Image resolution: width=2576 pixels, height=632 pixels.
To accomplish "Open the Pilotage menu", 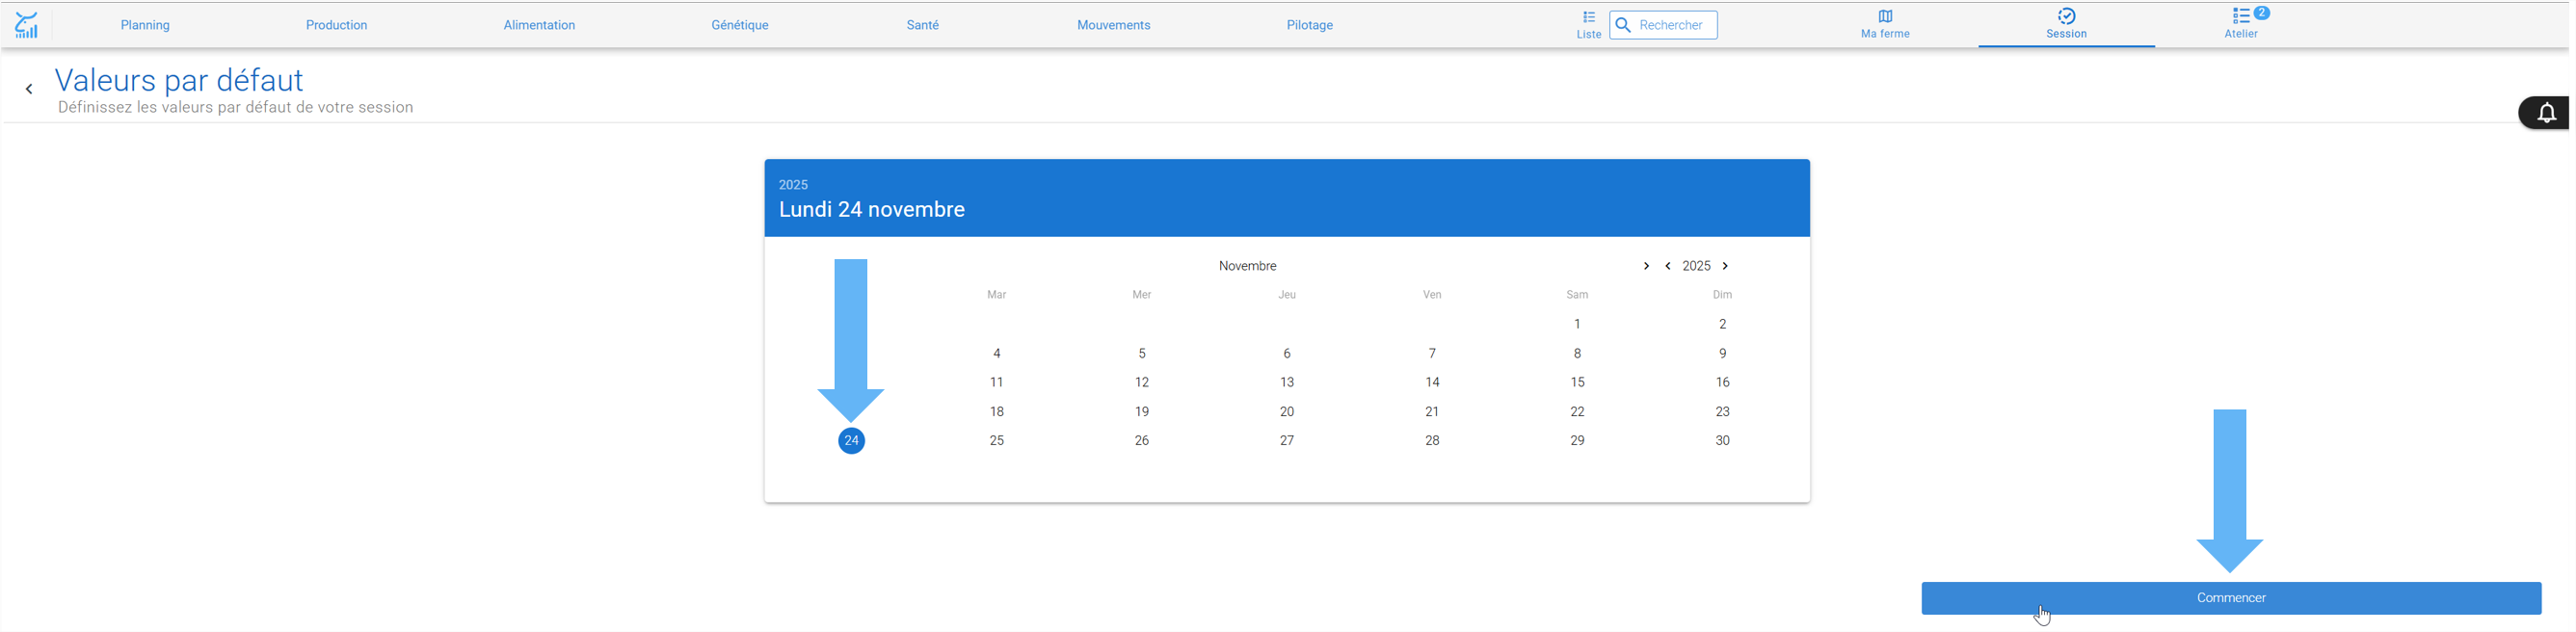I will (x=1309, y=25).
